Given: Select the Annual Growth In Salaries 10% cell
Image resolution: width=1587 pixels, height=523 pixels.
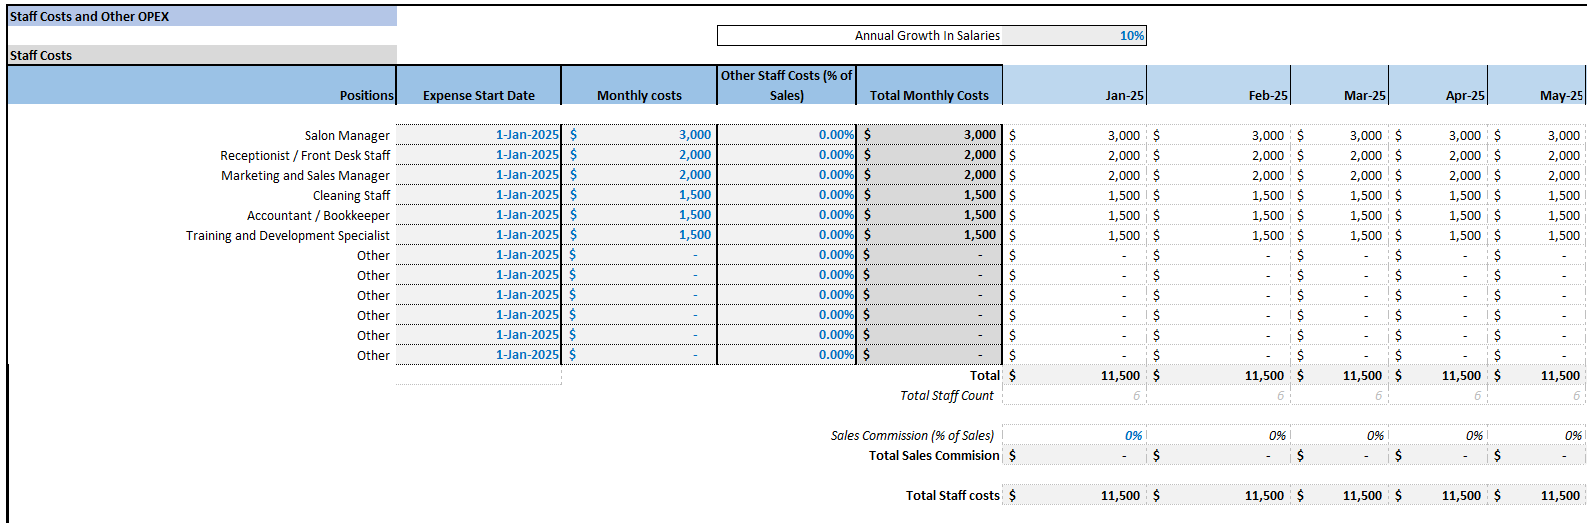Looking at the screenshot, I should [1074, 36].
